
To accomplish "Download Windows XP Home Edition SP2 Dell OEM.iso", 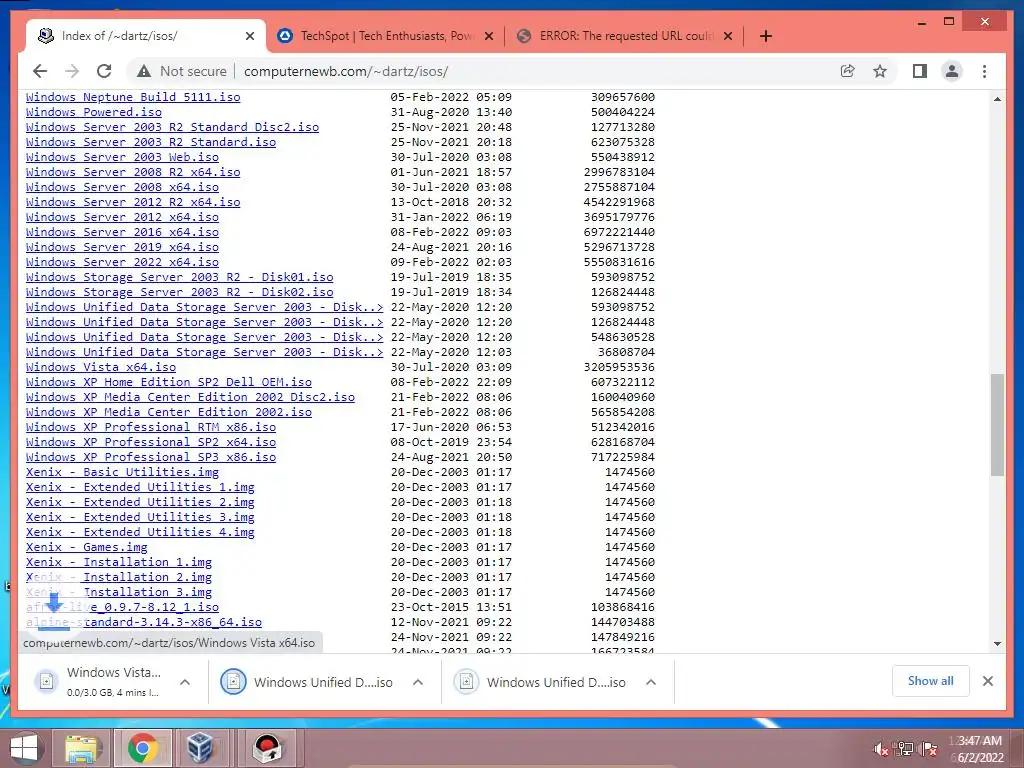I will pyautogui.click(x=169, y=383).
